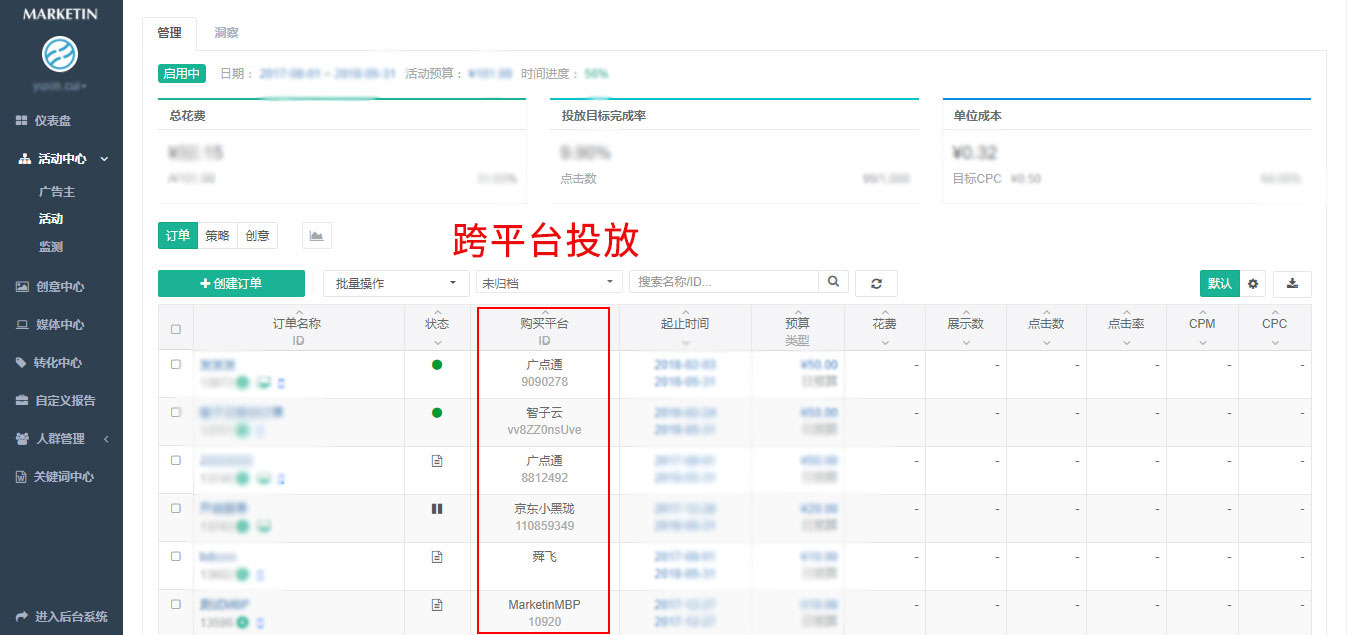This screenshot has height=635, width=1347.
Task: Click the 创建订单 button
Action: (231, 284)
